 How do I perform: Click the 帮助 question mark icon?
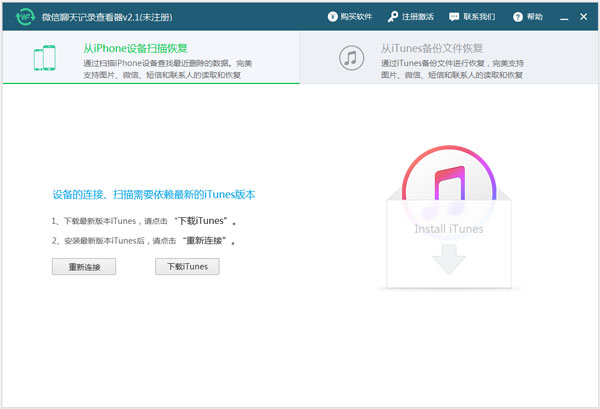pos(518,17)
